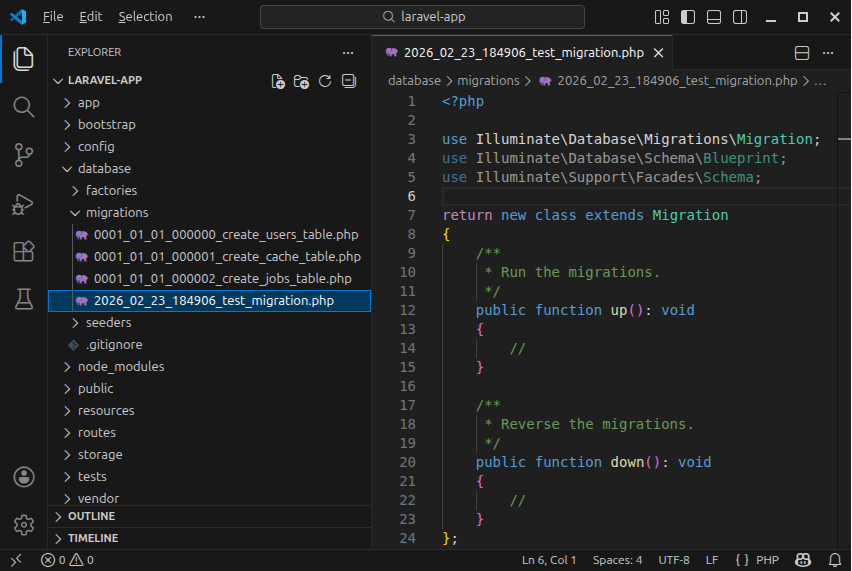Toggle the secondary side bar
This screenshot has width=852, height=571.
(x=740, y=17)
